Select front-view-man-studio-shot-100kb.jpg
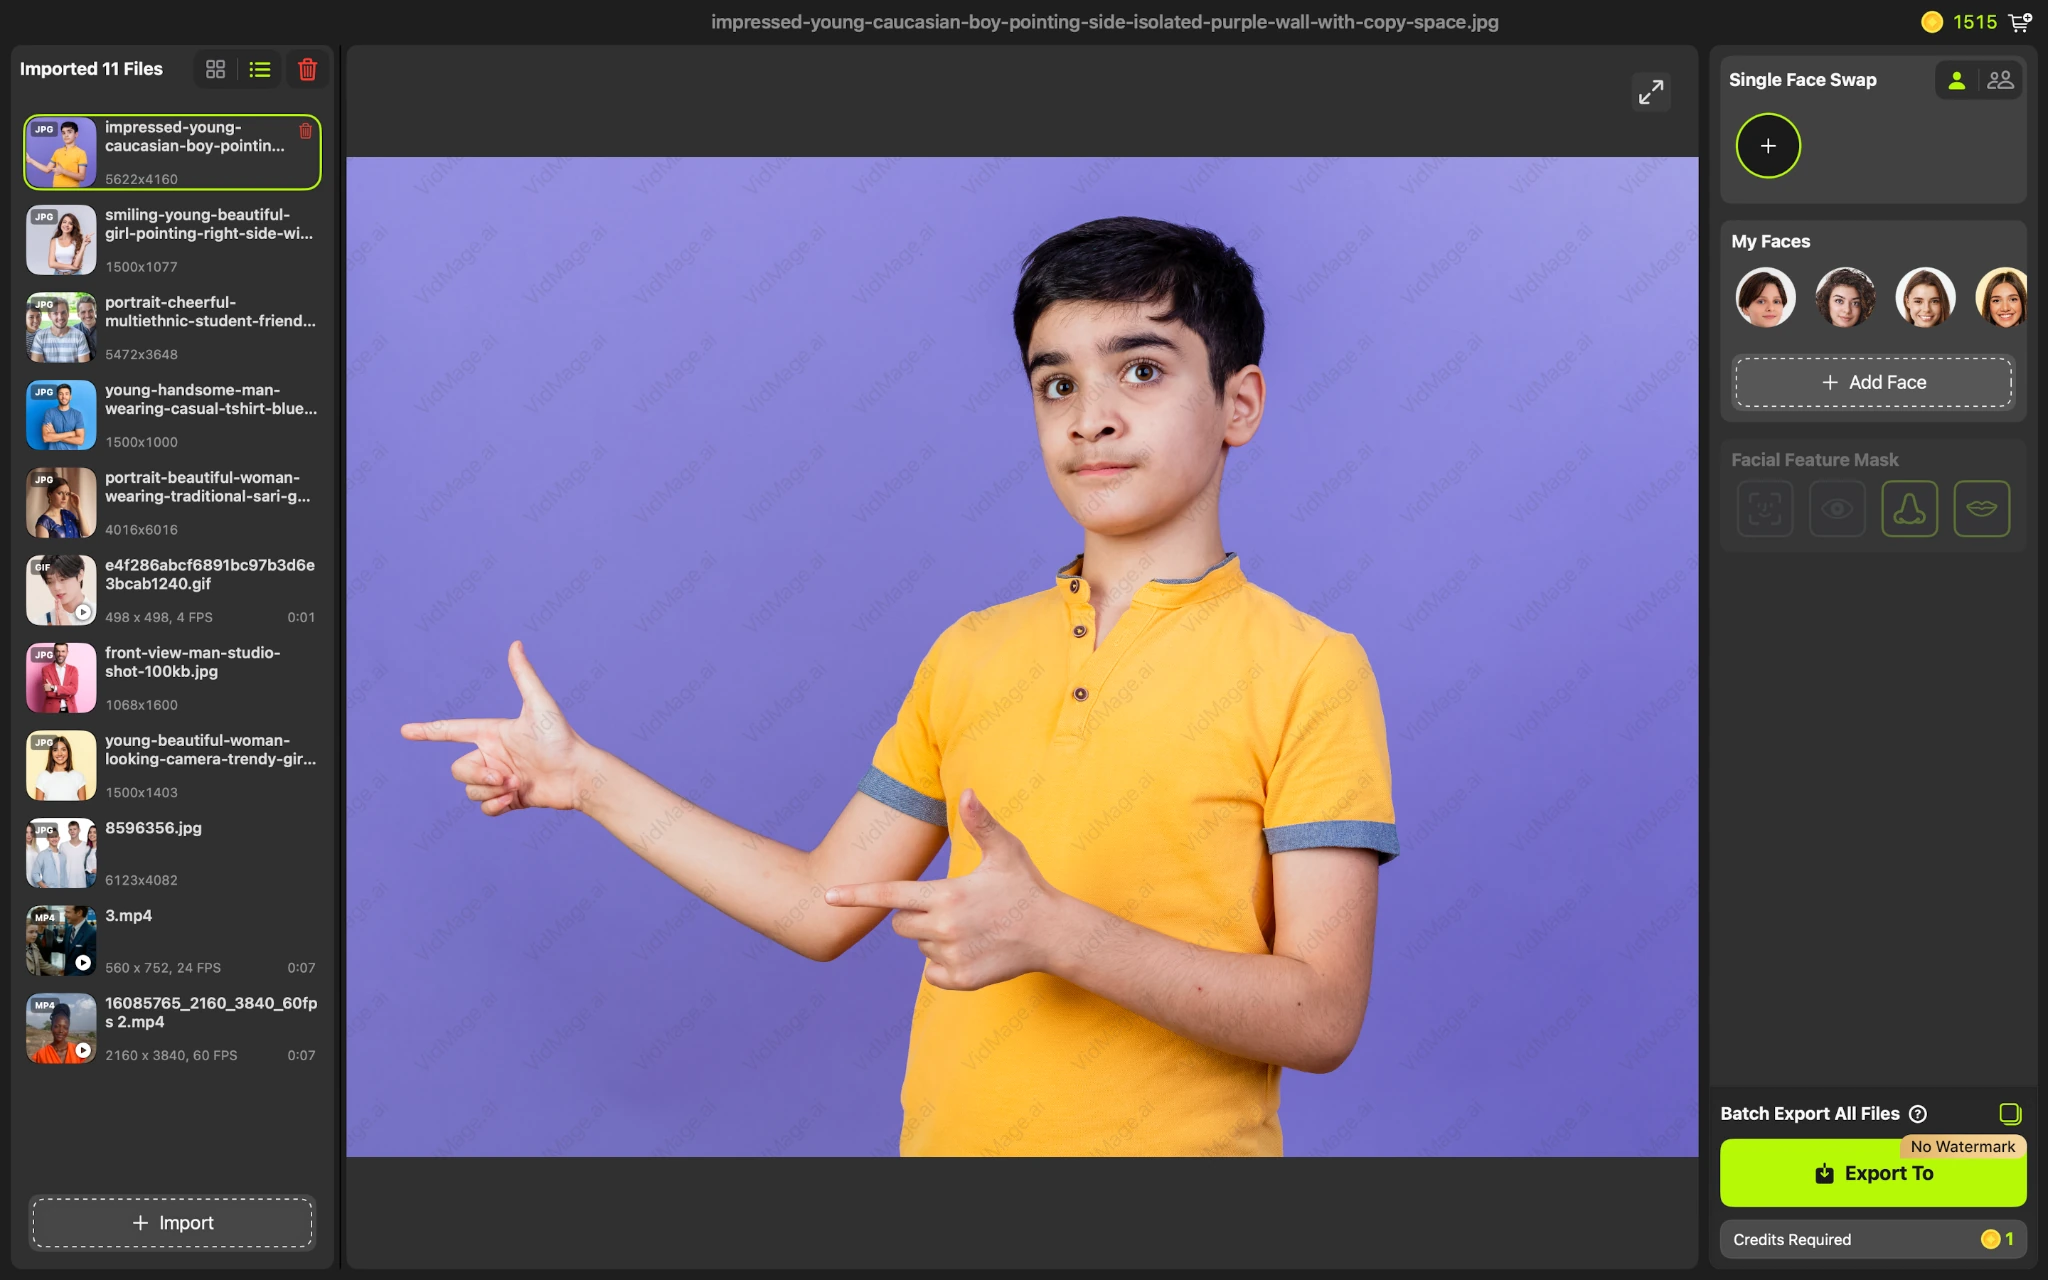This screenshot has height=1280, width=2048. click(x=172, y=678)
